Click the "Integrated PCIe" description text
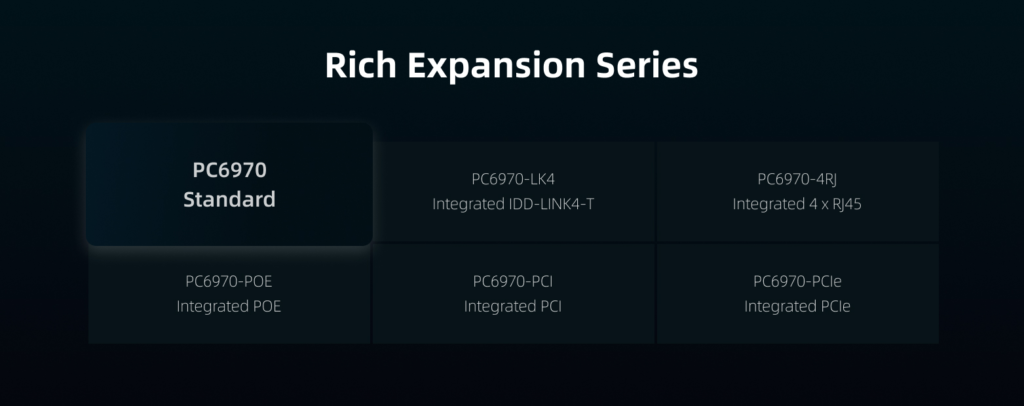This screenshot has height=406, width=1024. pos(797,306)
